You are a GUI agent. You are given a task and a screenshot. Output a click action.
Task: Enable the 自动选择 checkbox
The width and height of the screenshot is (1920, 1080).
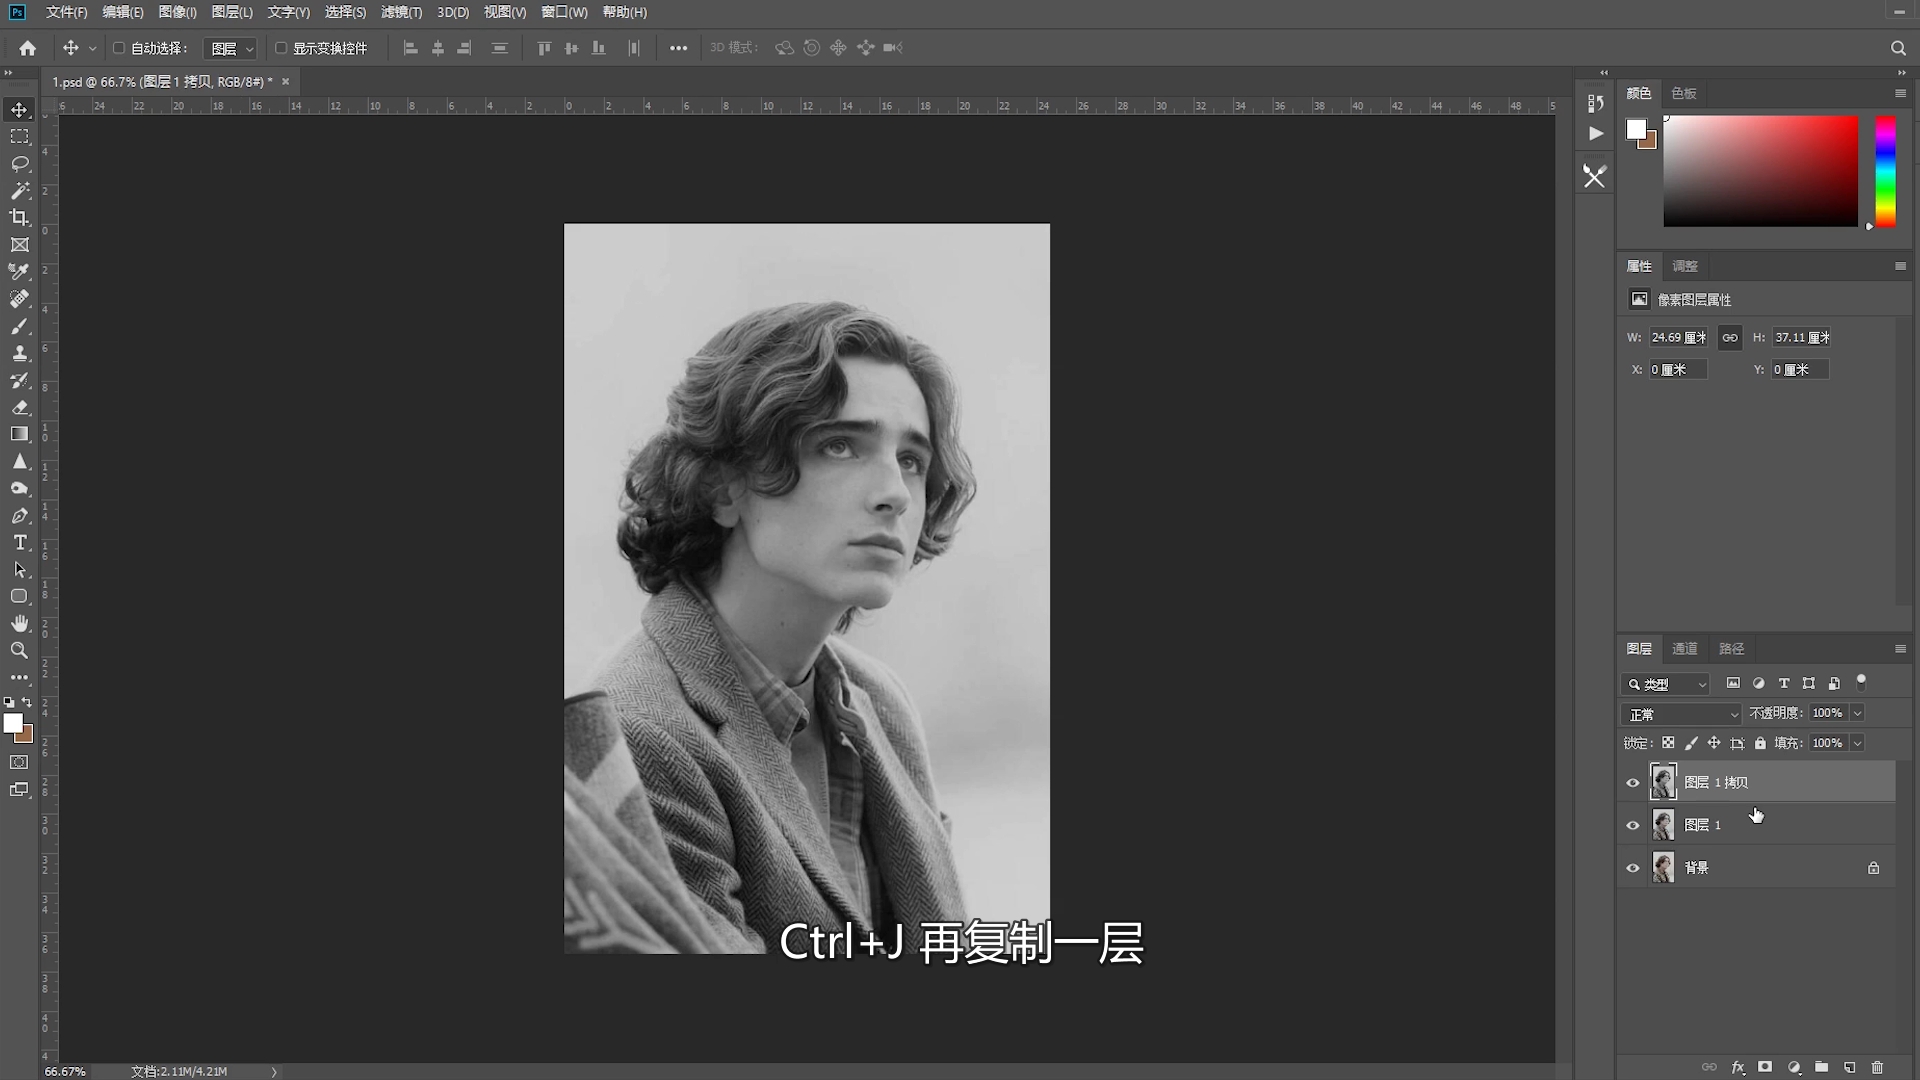coord(119,48)
